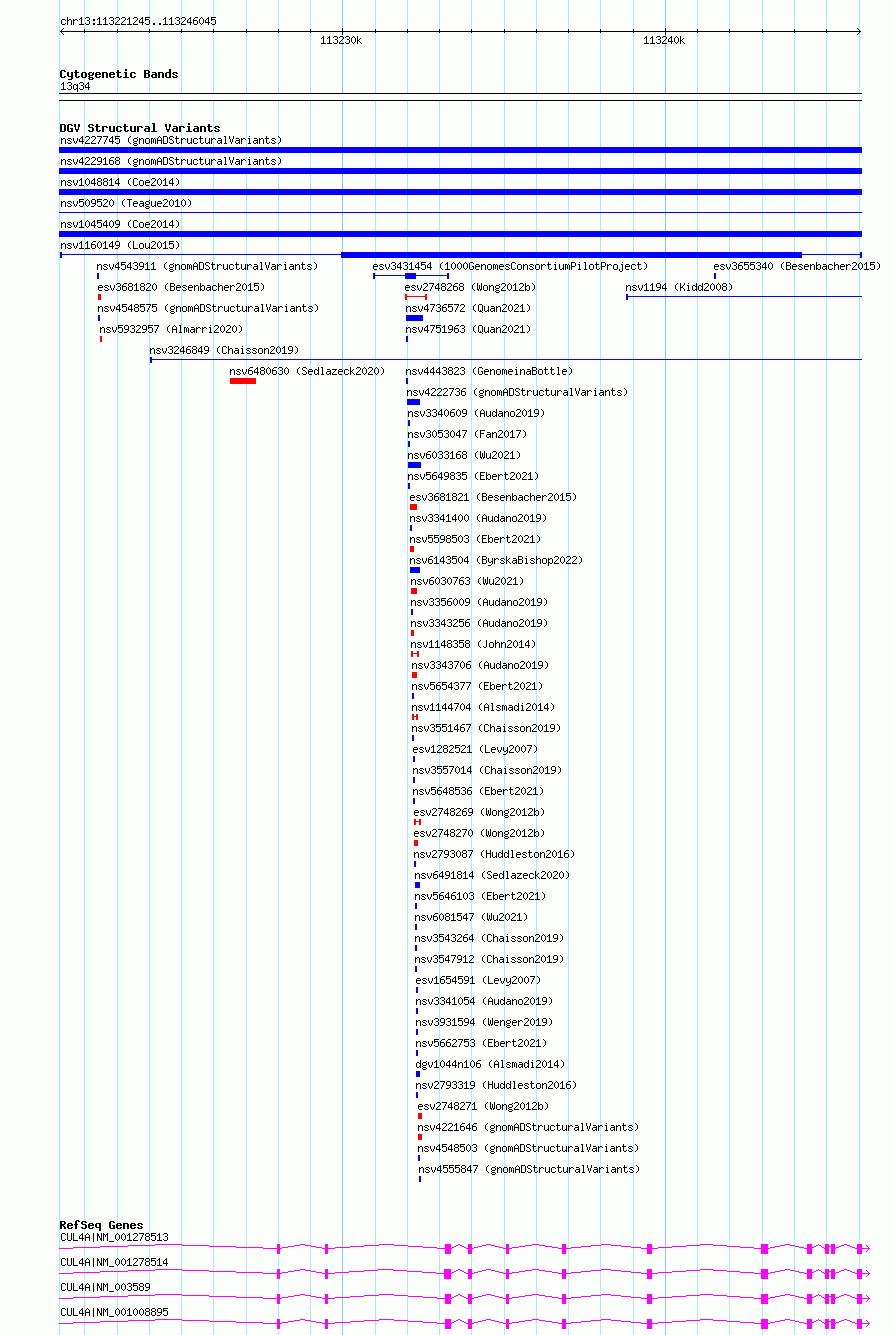Viewport: 890px width, 1335px height.
Task: Select nsv4543911 gnomAD variant label
Action: [208, 266]
